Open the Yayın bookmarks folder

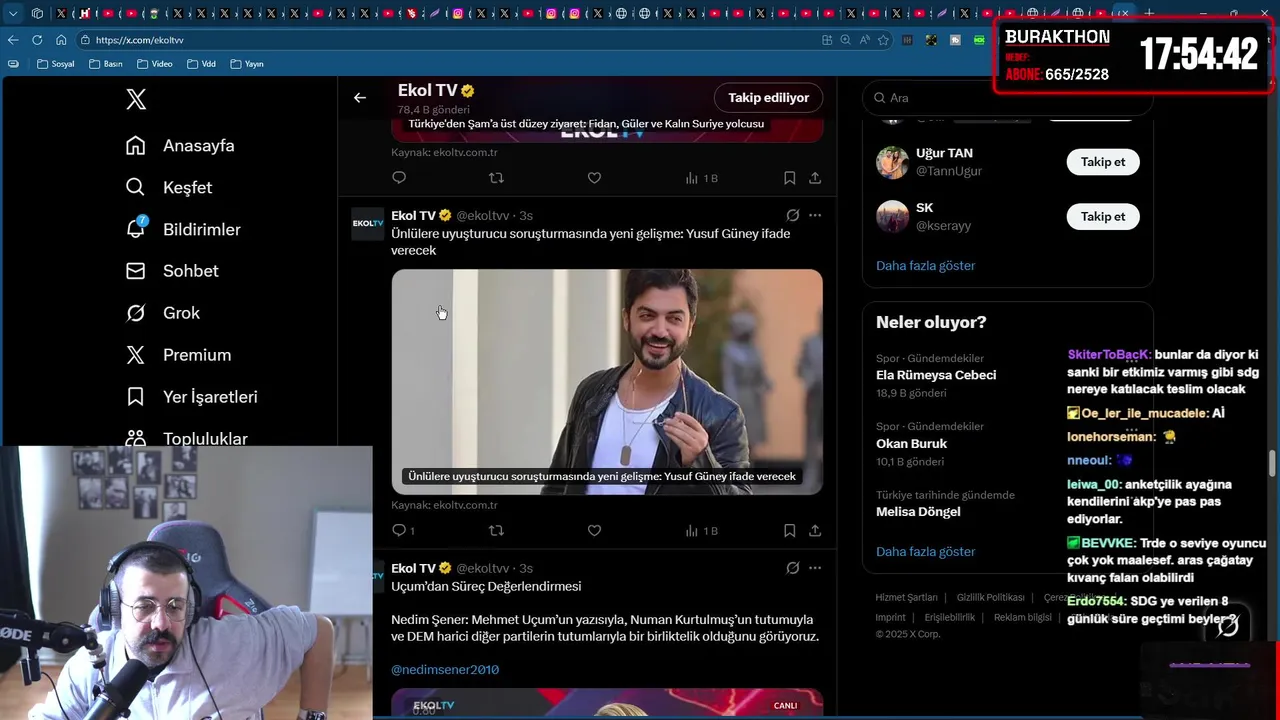(x=247, y=64)
